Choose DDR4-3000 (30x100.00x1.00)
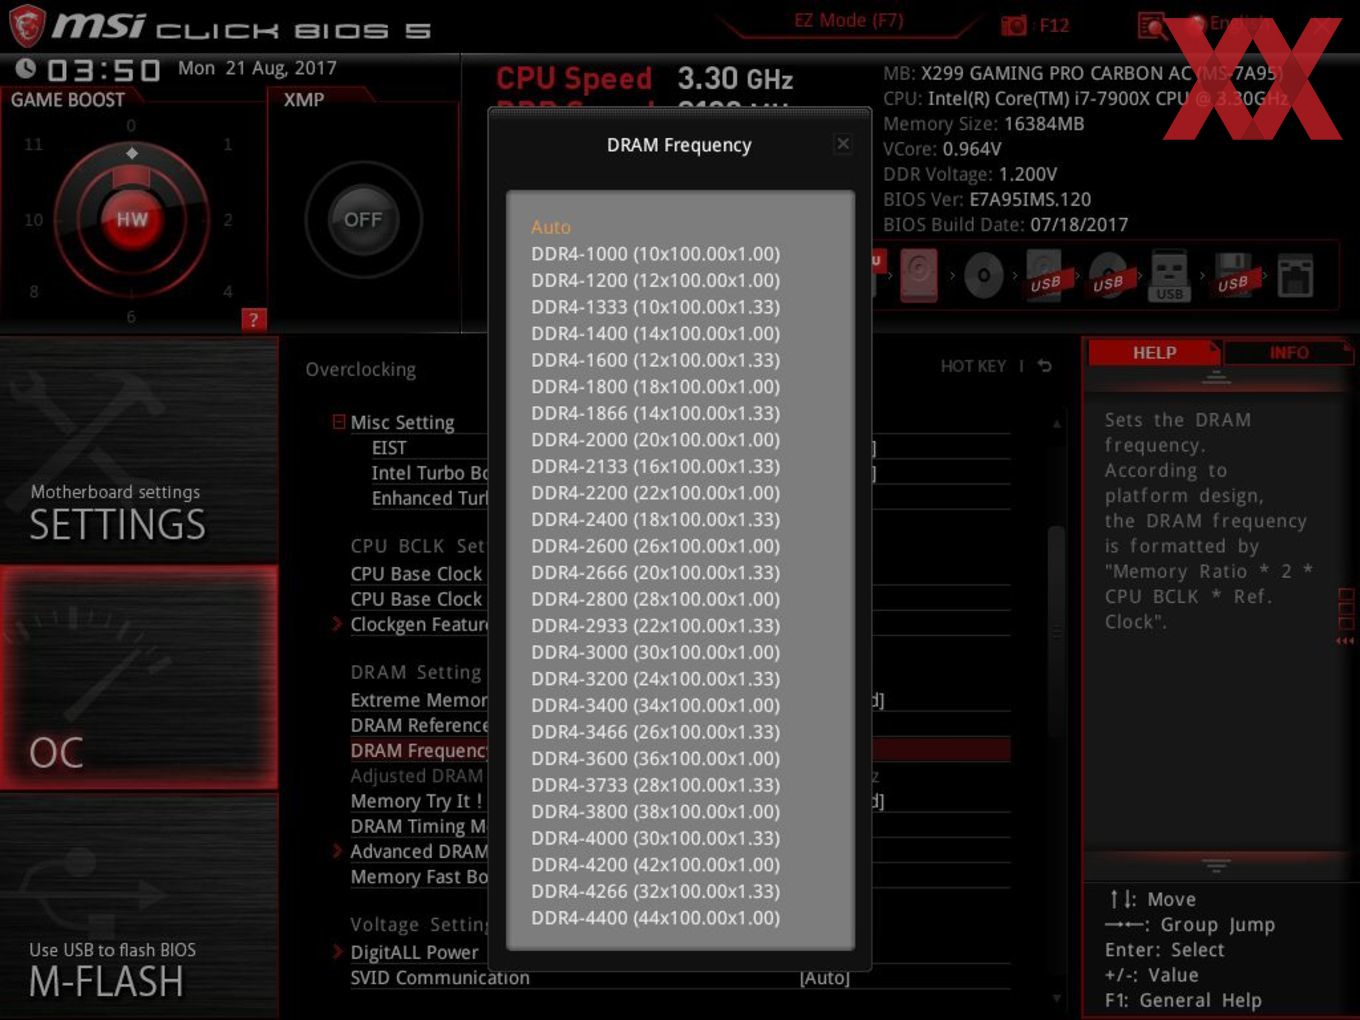The height and width of the screenshot is (1020, 1360). [x=655, y=652]
